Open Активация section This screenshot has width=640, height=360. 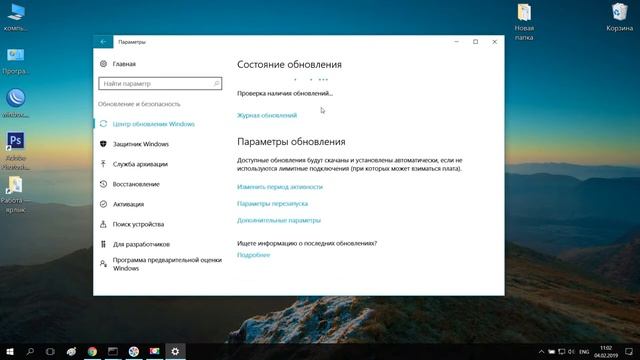pos(128,204)
